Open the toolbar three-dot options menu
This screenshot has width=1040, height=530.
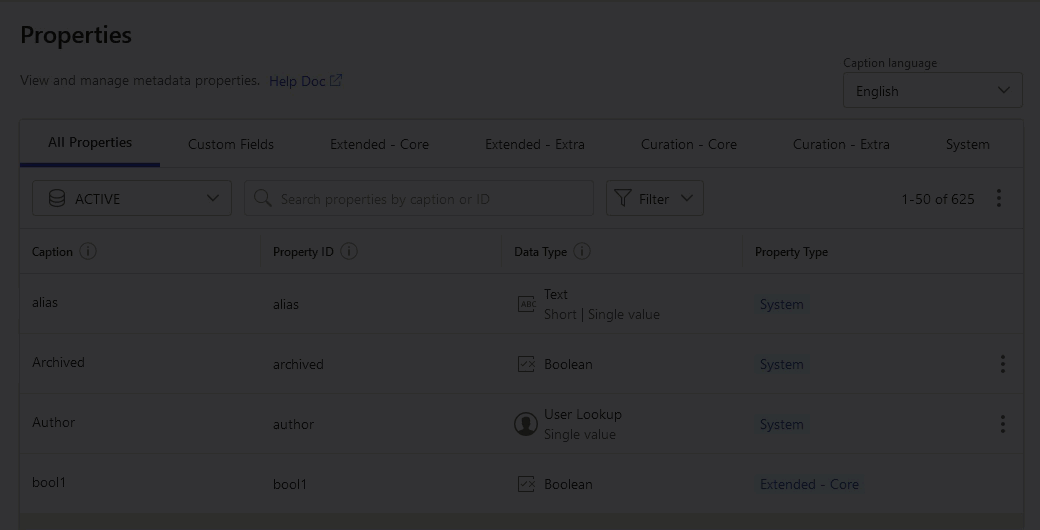click(998, 198)
